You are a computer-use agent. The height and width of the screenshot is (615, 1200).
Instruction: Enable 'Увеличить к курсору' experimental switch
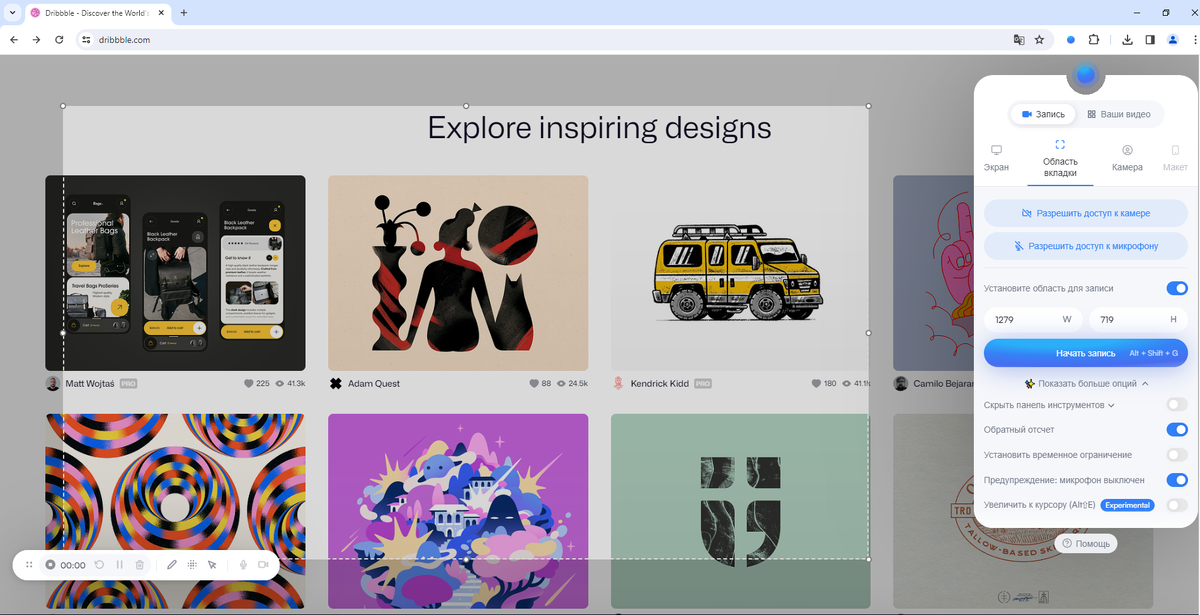click(1177, 505)
